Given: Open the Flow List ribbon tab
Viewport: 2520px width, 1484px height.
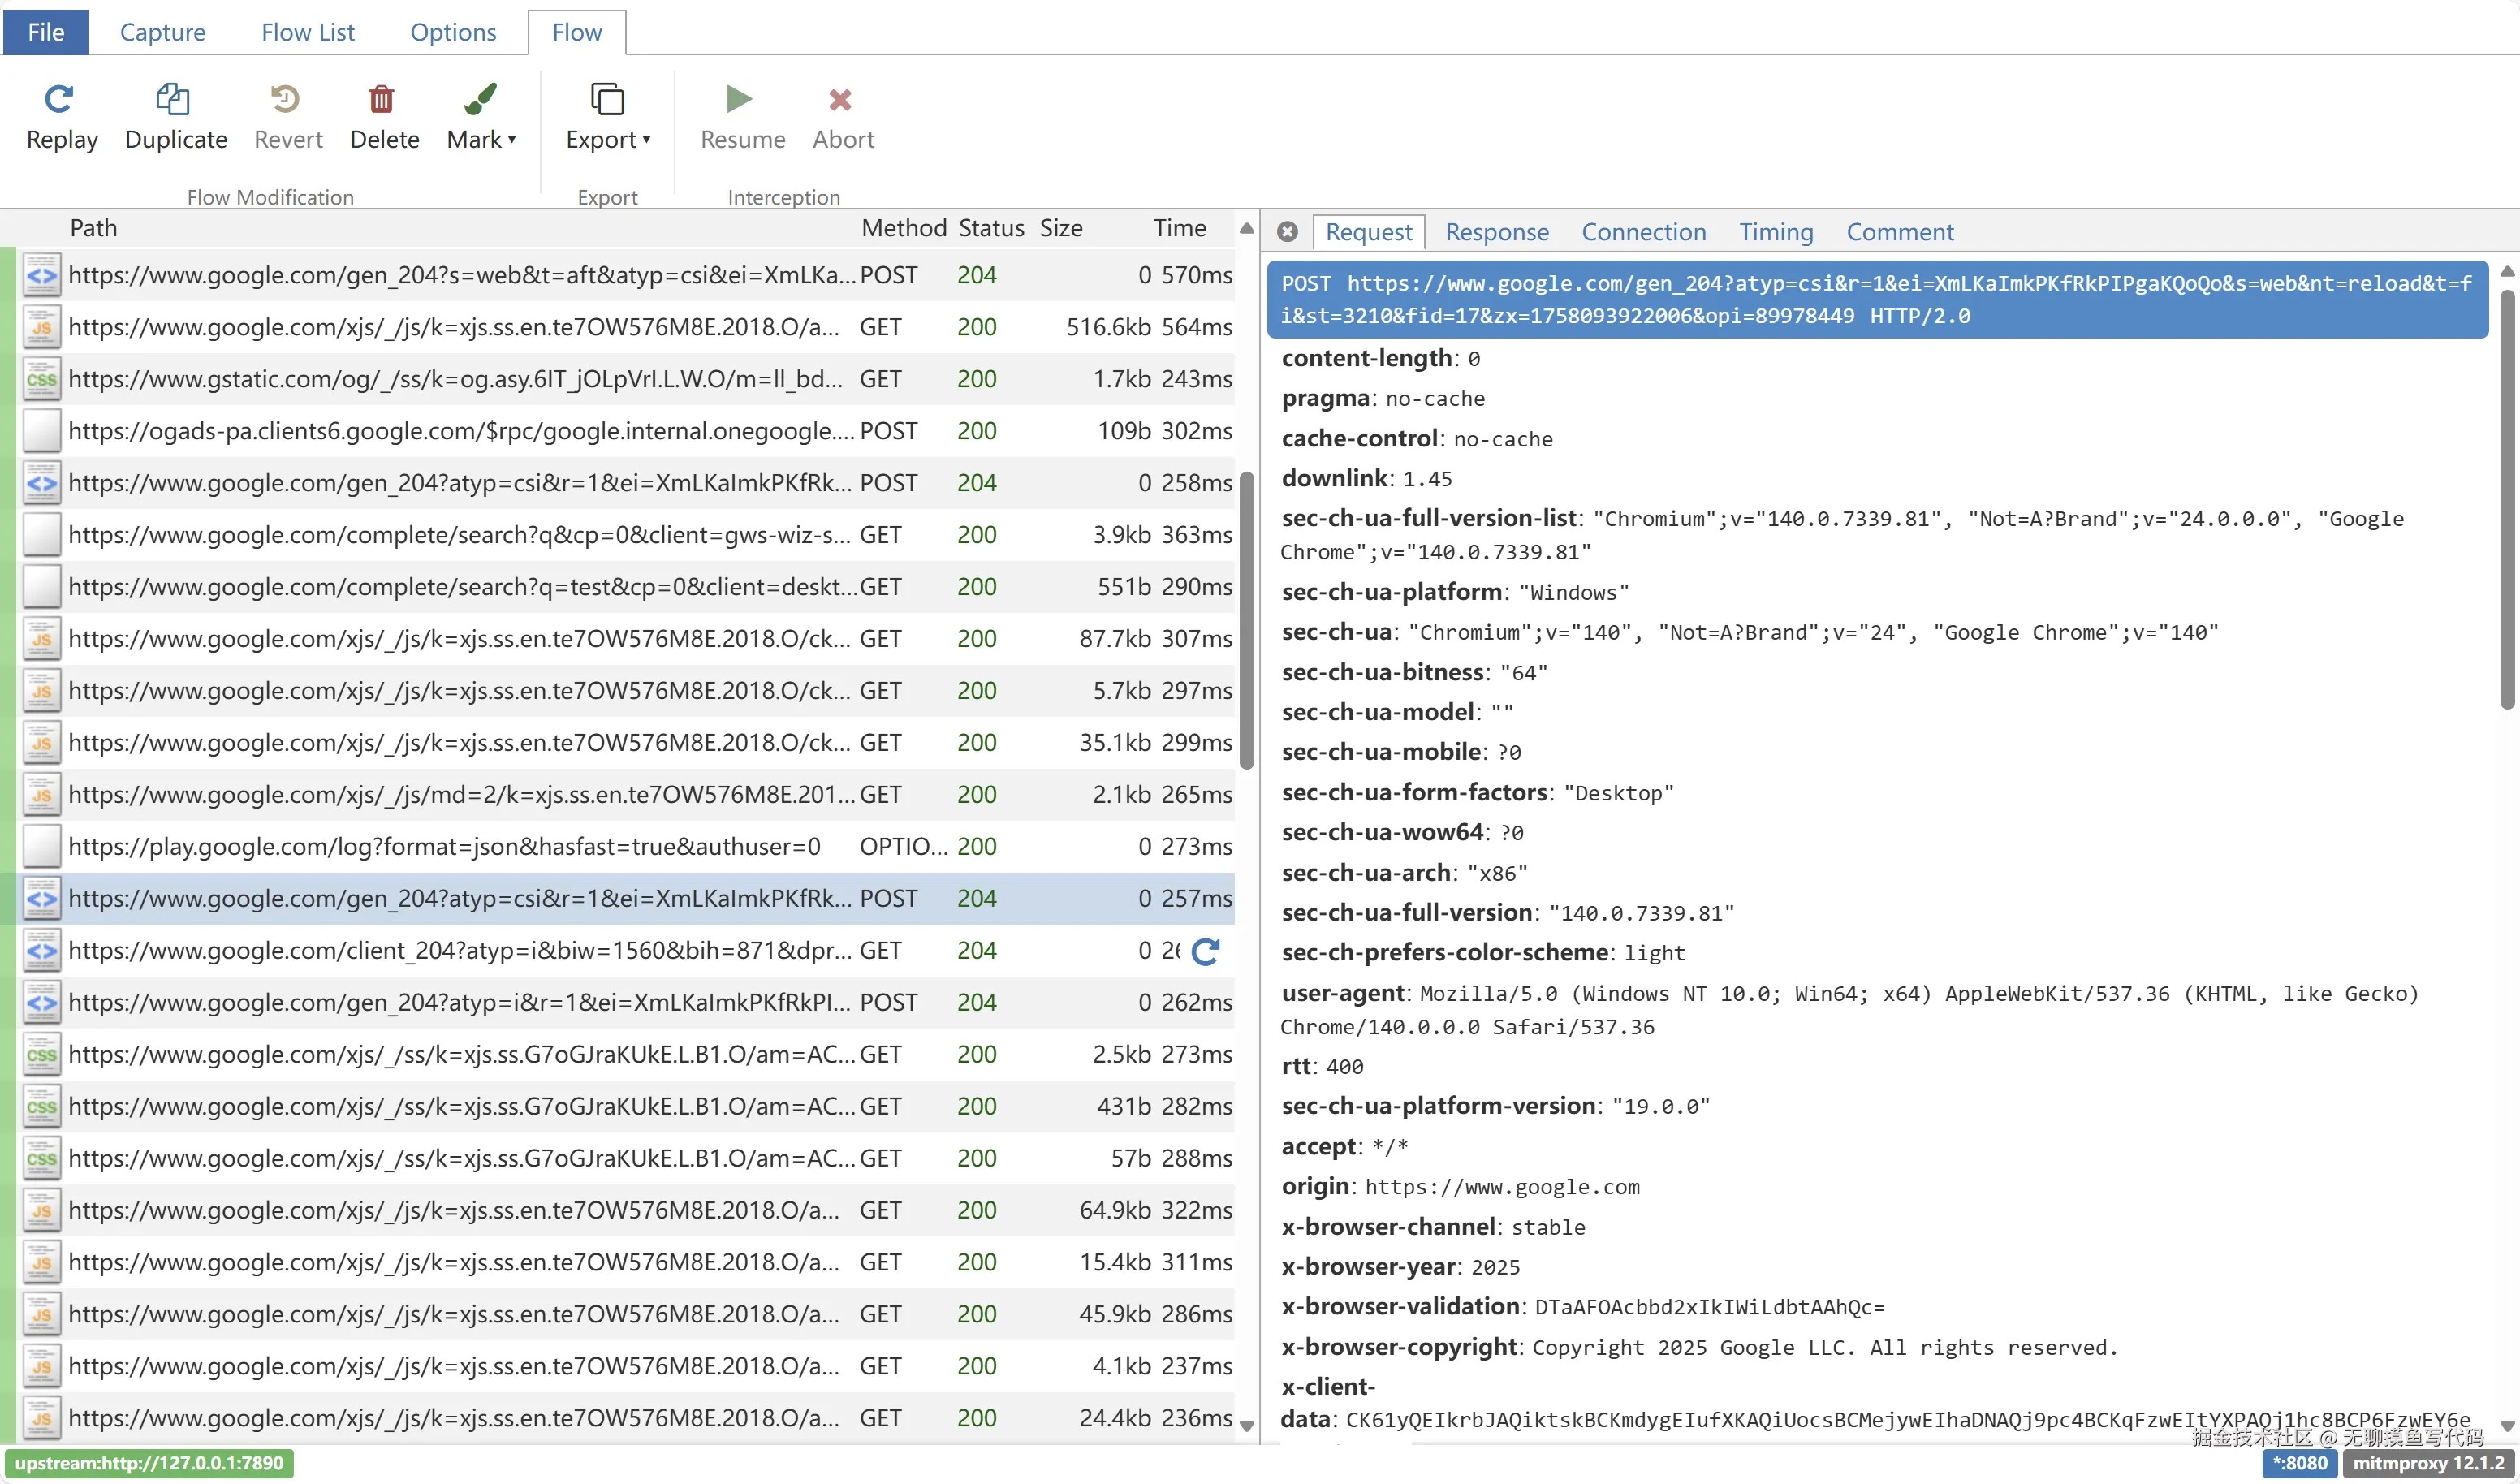Looking at the screenshot, I should [307, 32].
